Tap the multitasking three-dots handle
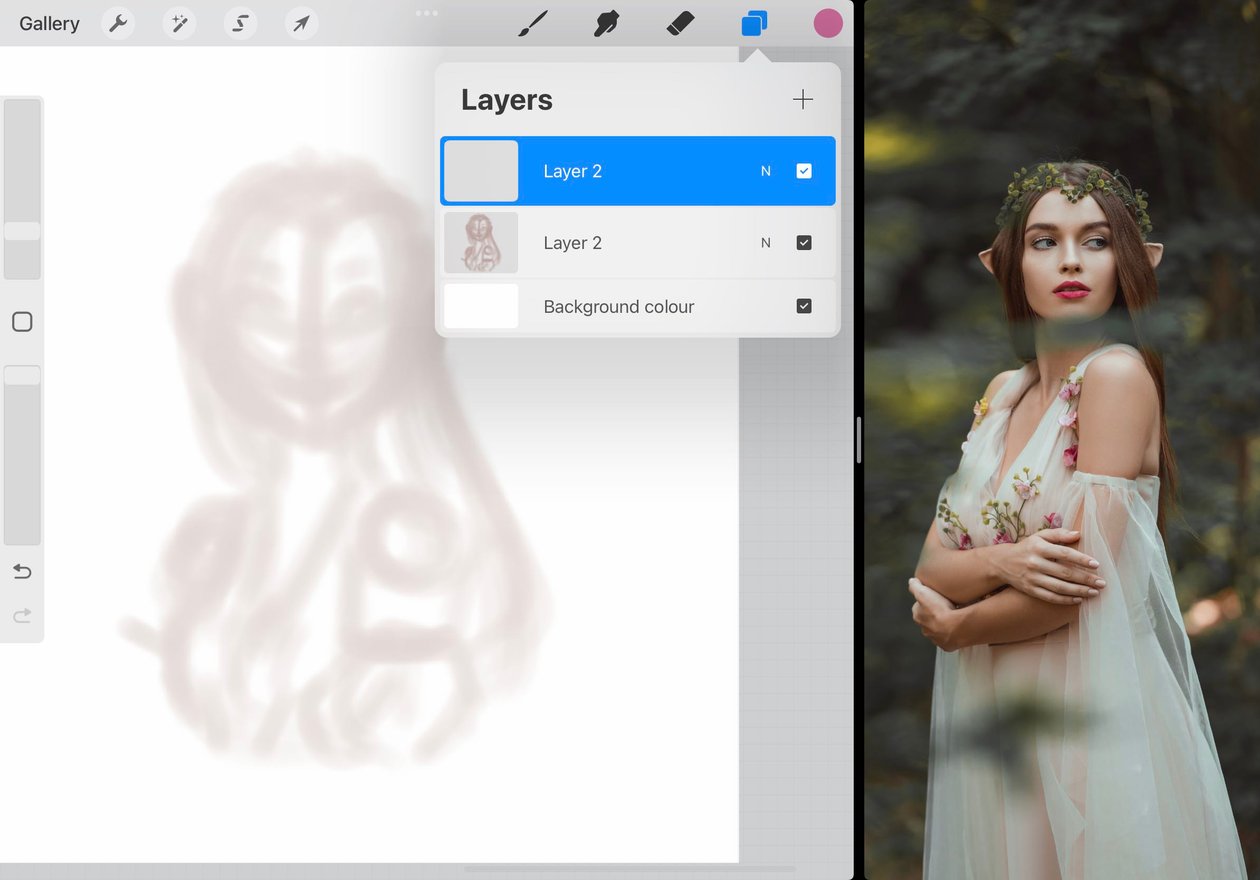Image resolution: width=1260 pixels, height=880 pixels. (x=427, y=13)
